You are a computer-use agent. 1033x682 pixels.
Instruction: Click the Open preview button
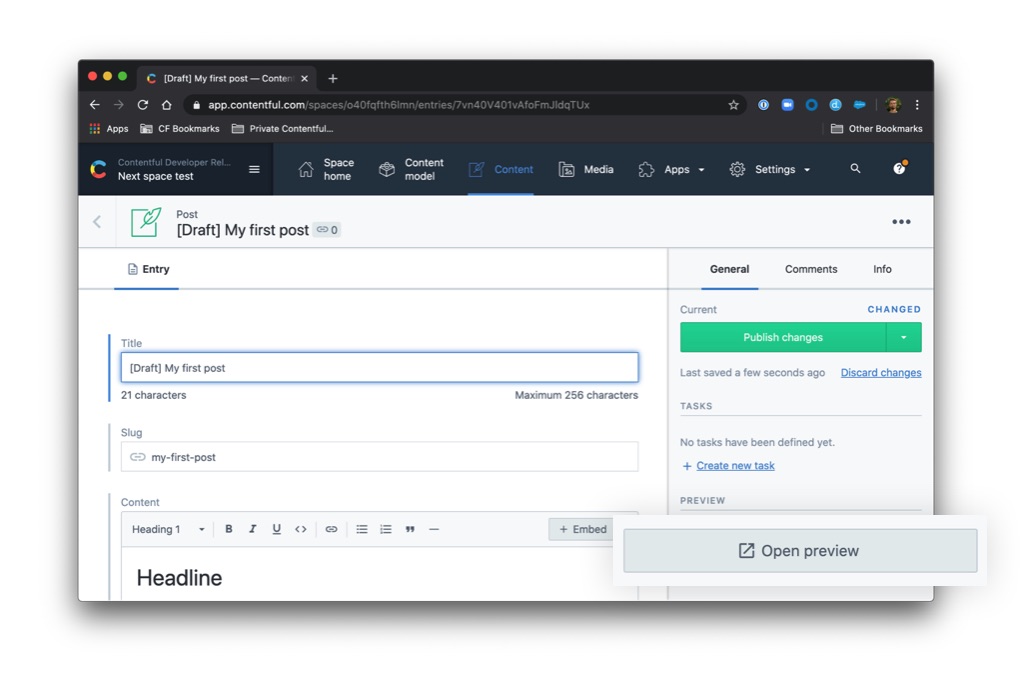pos(800,550)
